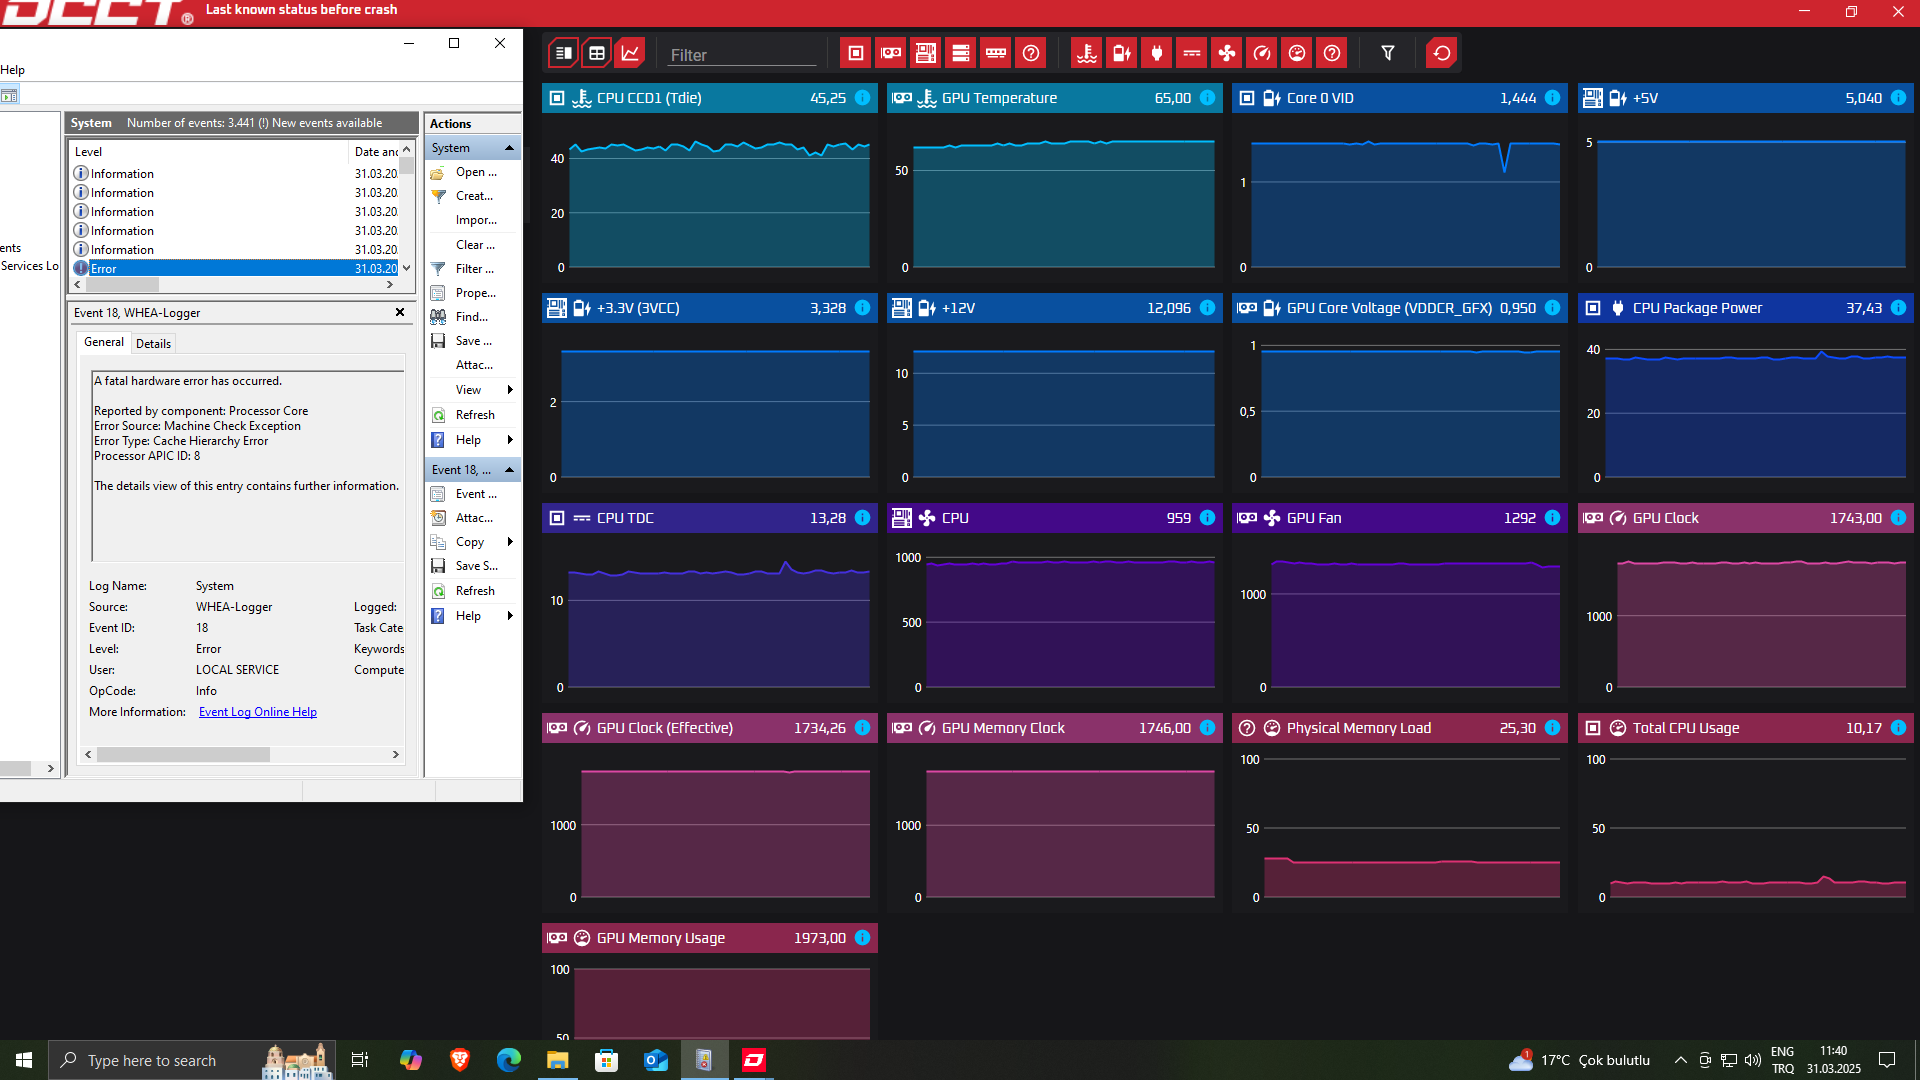Click into the sensor Filter text field

pyautogui.click(x=741, y=55)
